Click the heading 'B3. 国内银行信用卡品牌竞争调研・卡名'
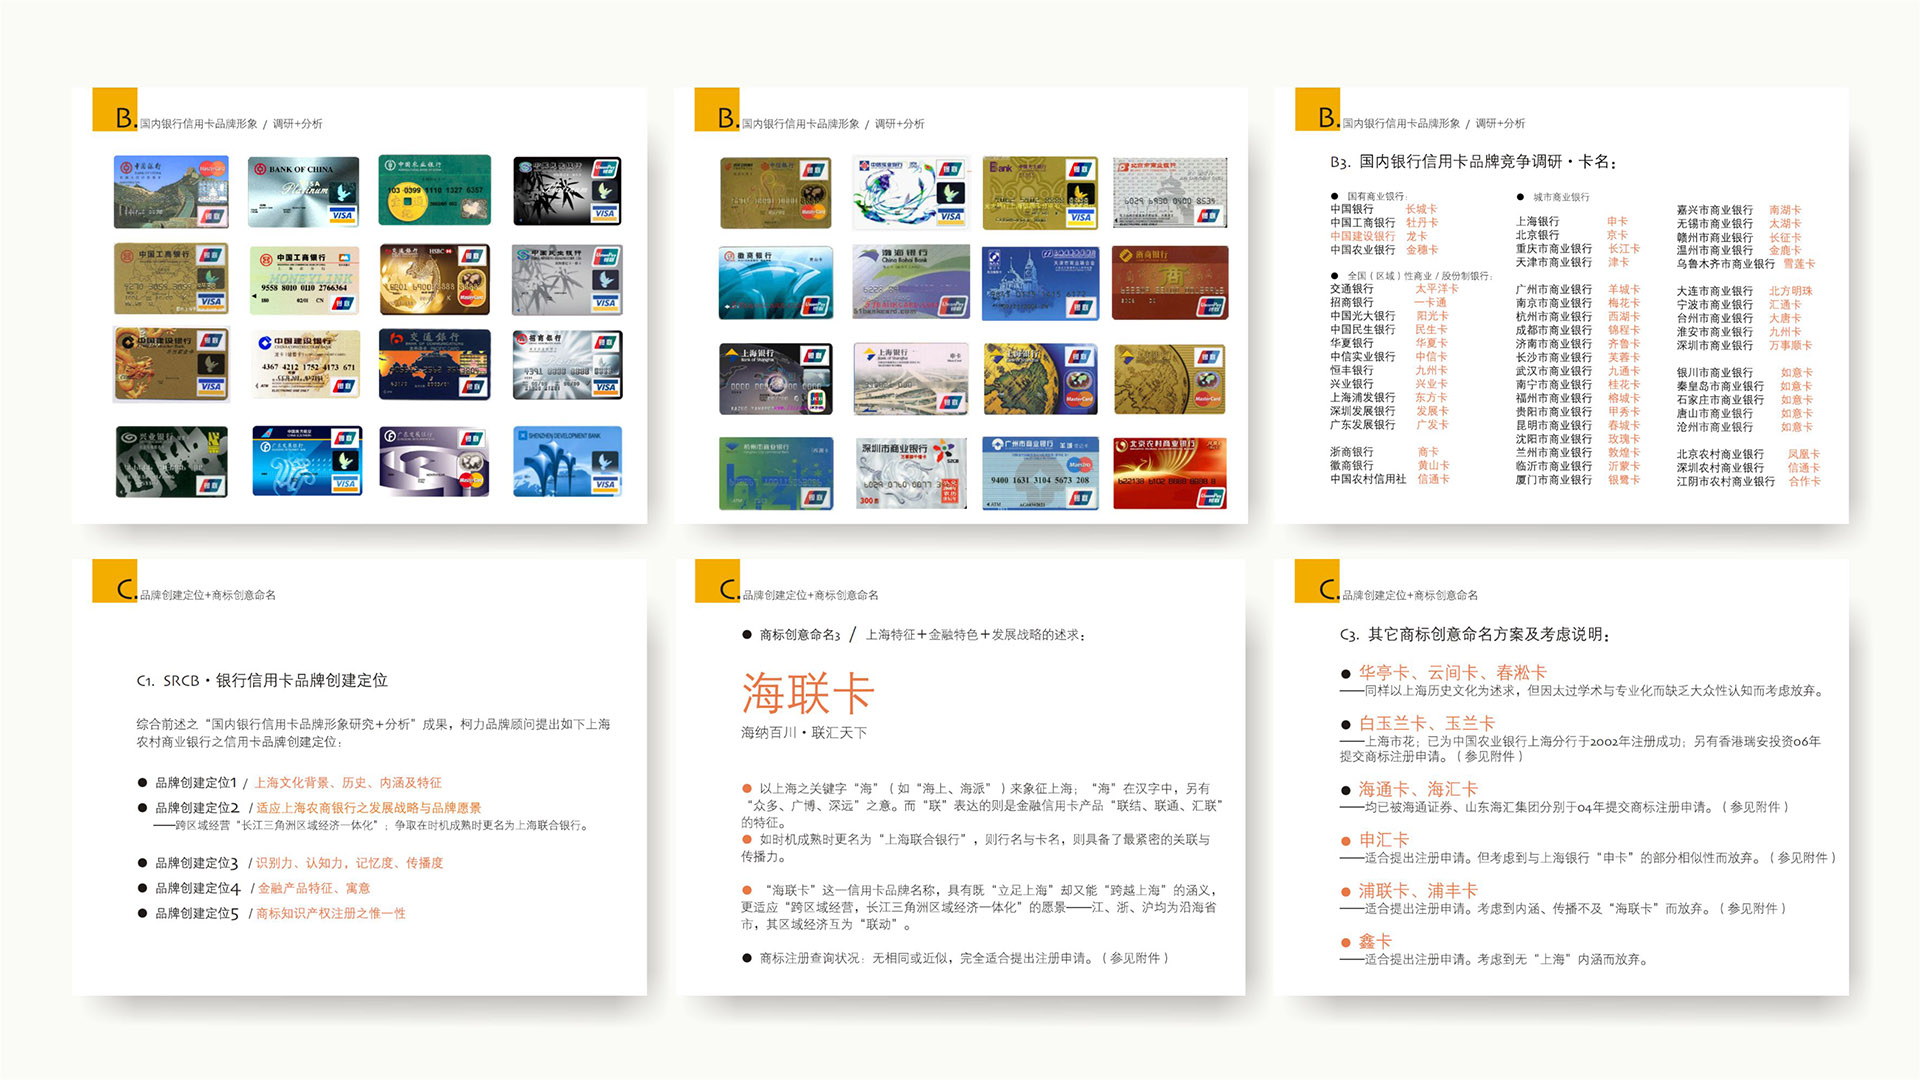The width and height of the screenshot is (1920, 1080). coord(1472,162)
